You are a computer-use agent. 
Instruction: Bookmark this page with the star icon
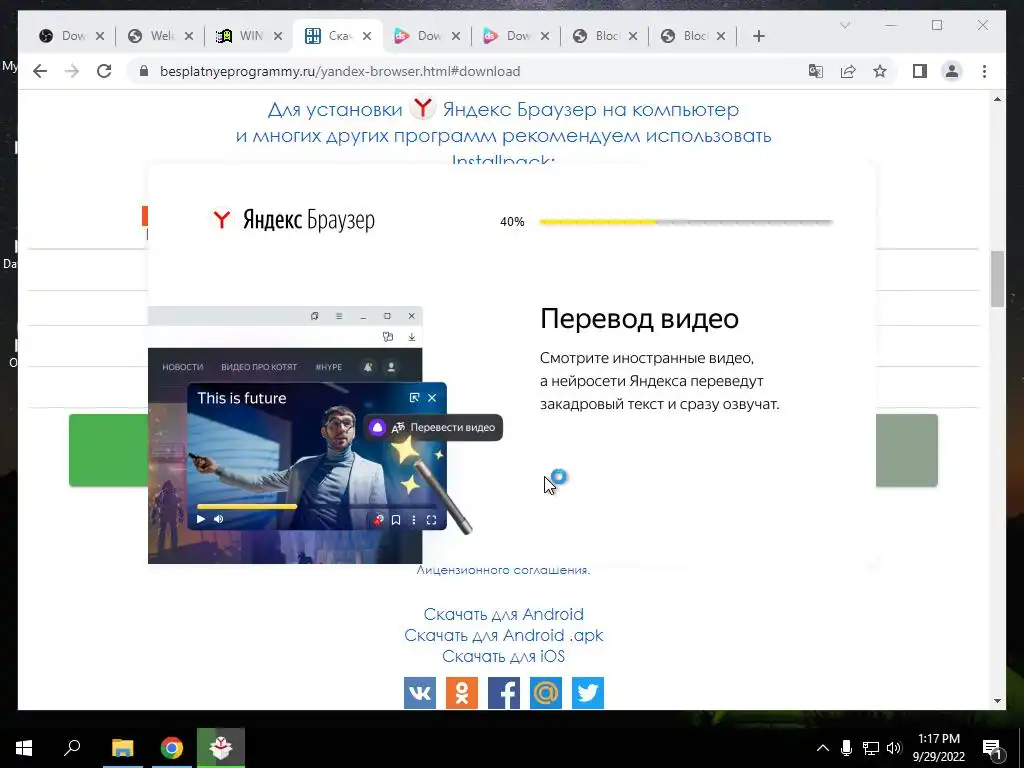[880, 71]
